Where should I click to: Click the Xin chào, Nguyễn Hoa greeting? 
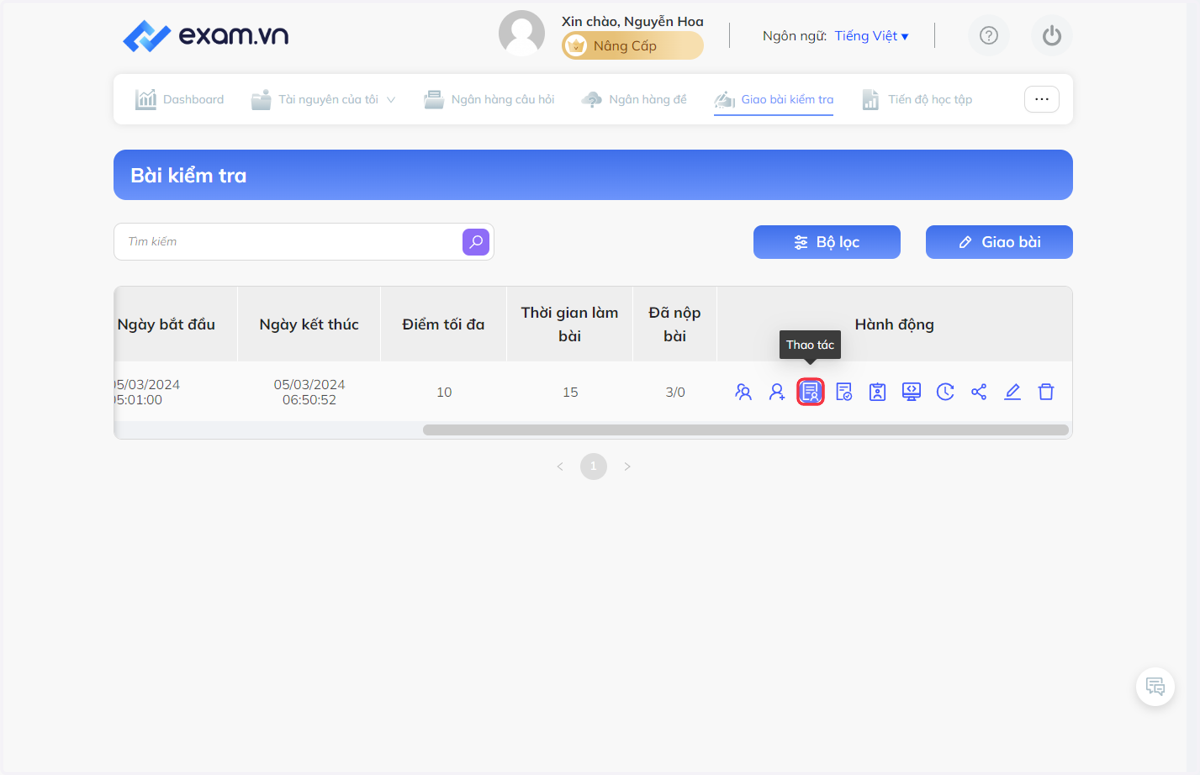(633, 21)
